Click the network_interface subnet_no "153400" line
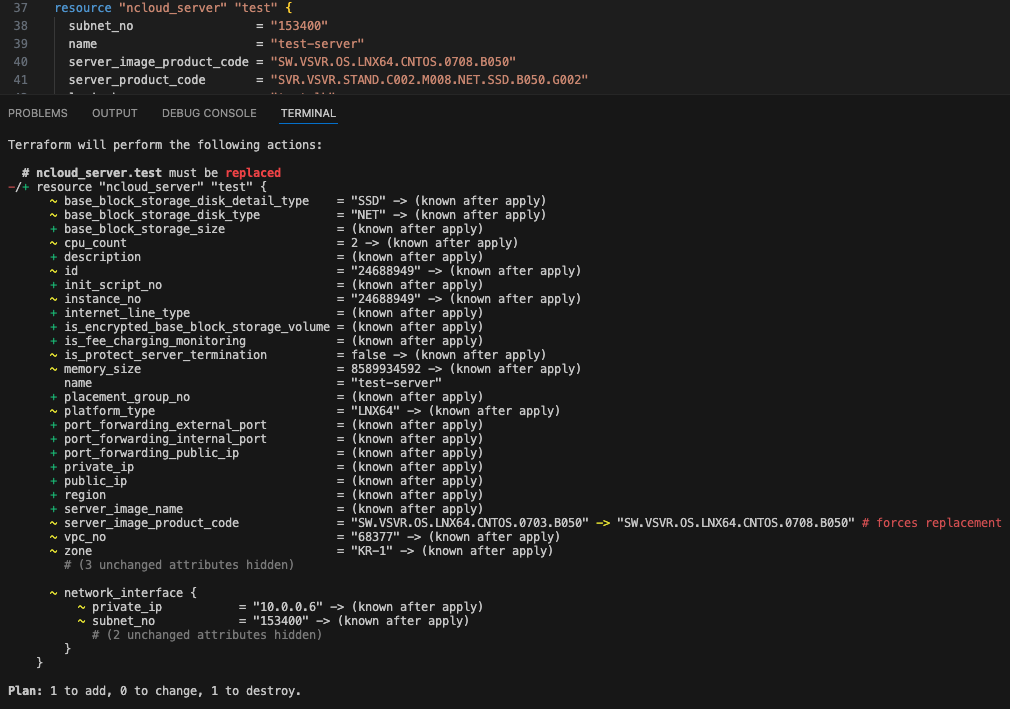This screenshot has width=1010, height=709. pyautogui.click(x=274, y=621)
